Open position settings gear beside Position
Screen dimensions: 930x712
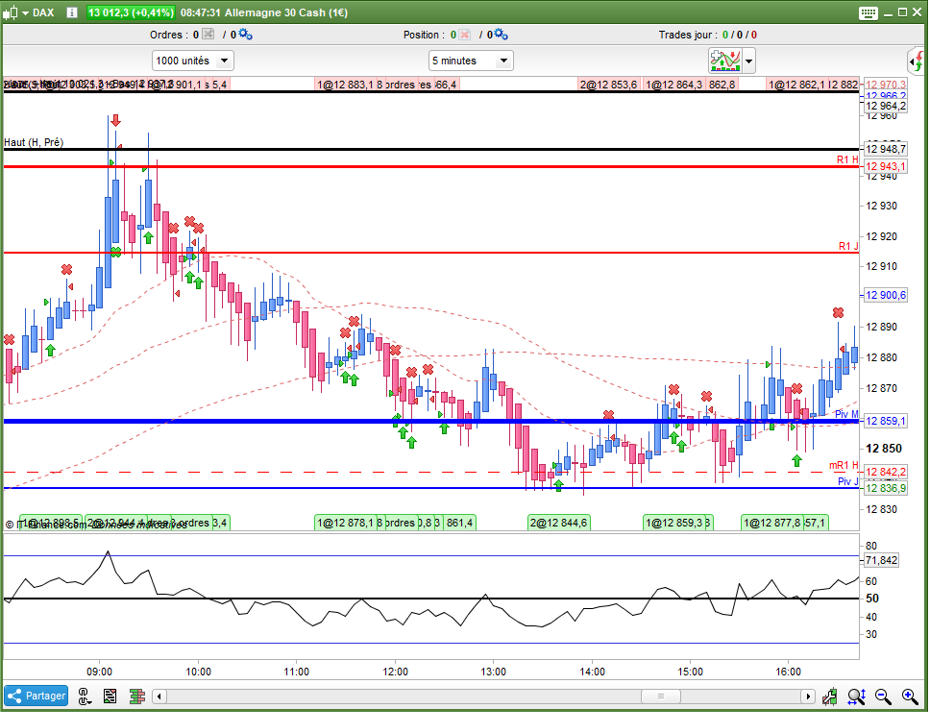click(501, 34)
